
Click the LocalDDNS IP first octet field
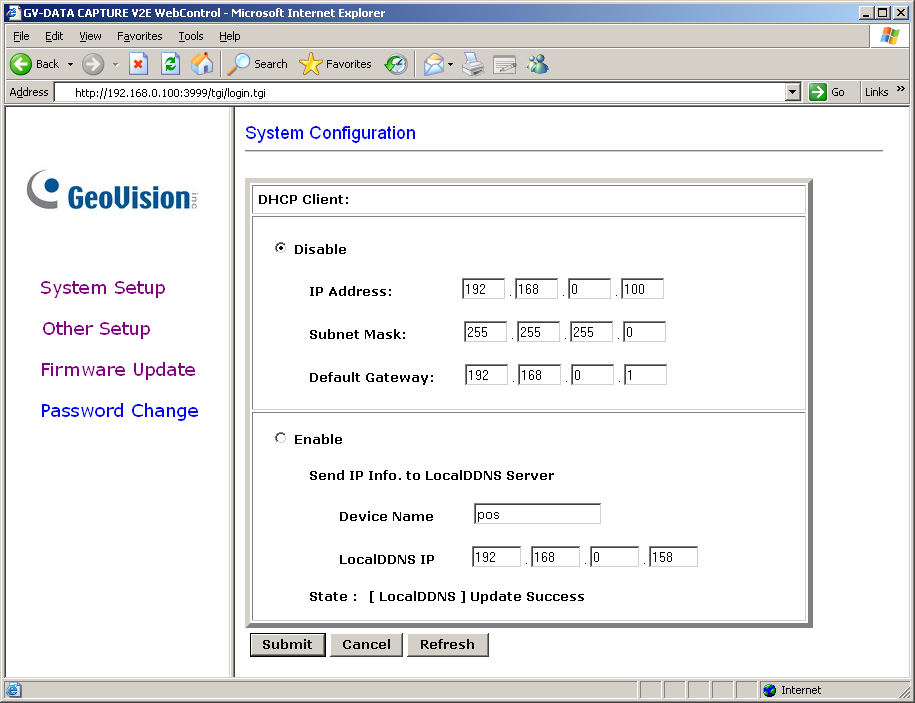(497, 557)
